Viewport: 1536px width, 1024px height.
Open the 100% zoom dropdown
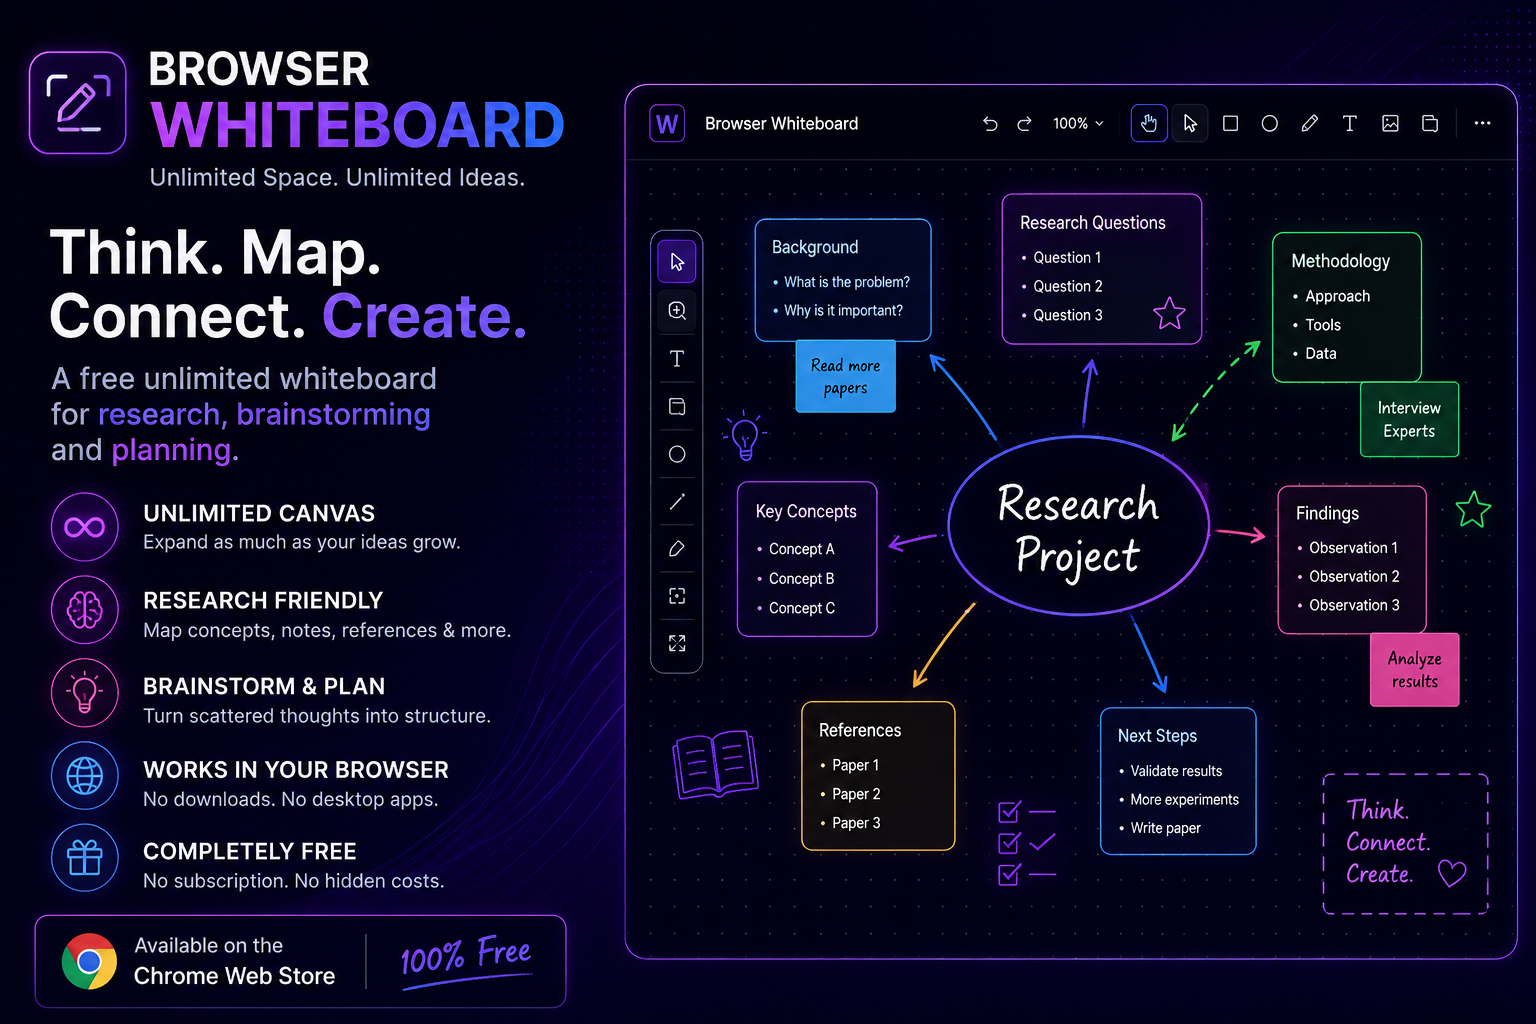[1078, 124]
